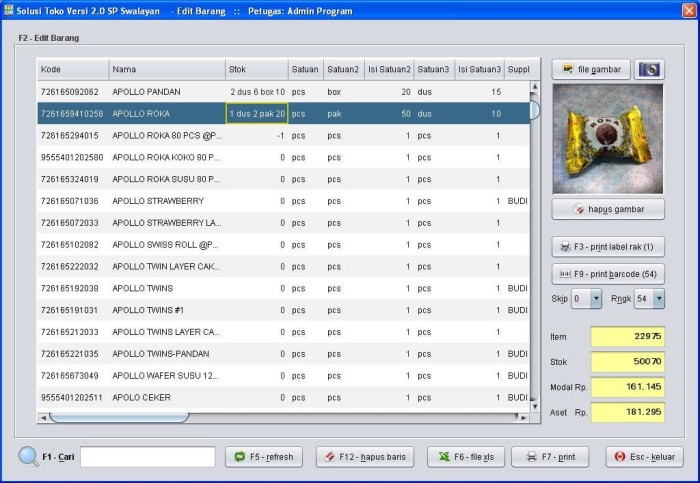Select row APOLLO ROKA 80 PCS

(283, 136)
